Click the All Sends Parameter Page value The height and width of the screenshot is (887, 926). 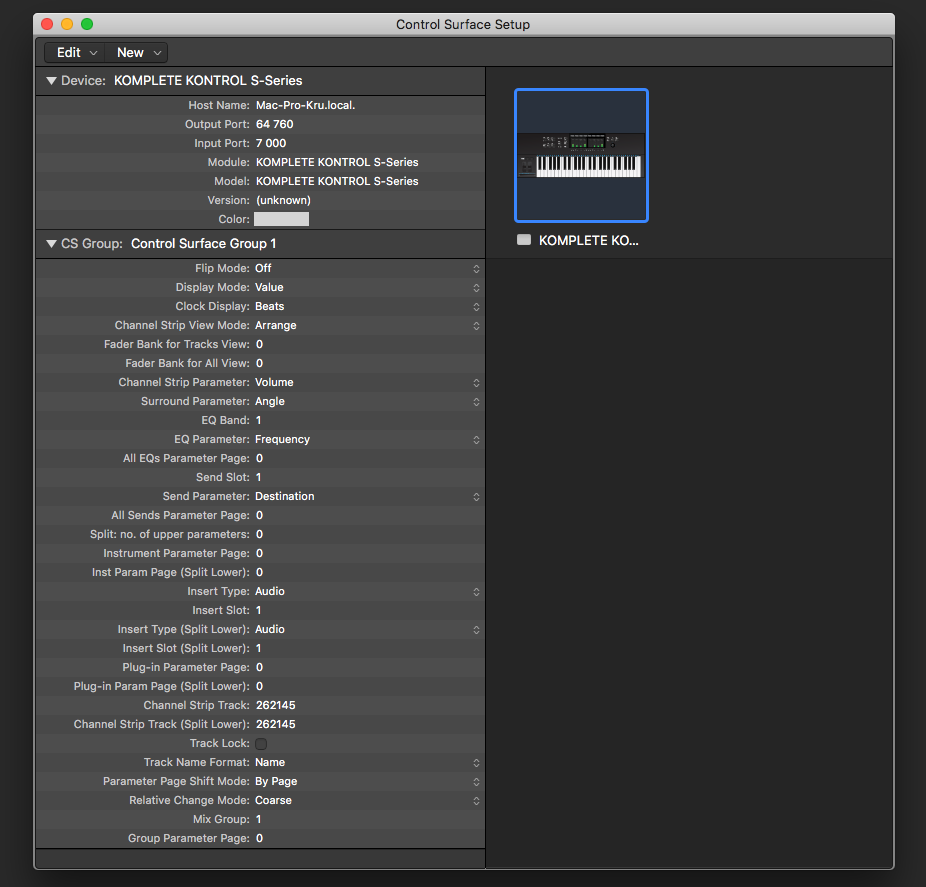click(x=259, y=515)
